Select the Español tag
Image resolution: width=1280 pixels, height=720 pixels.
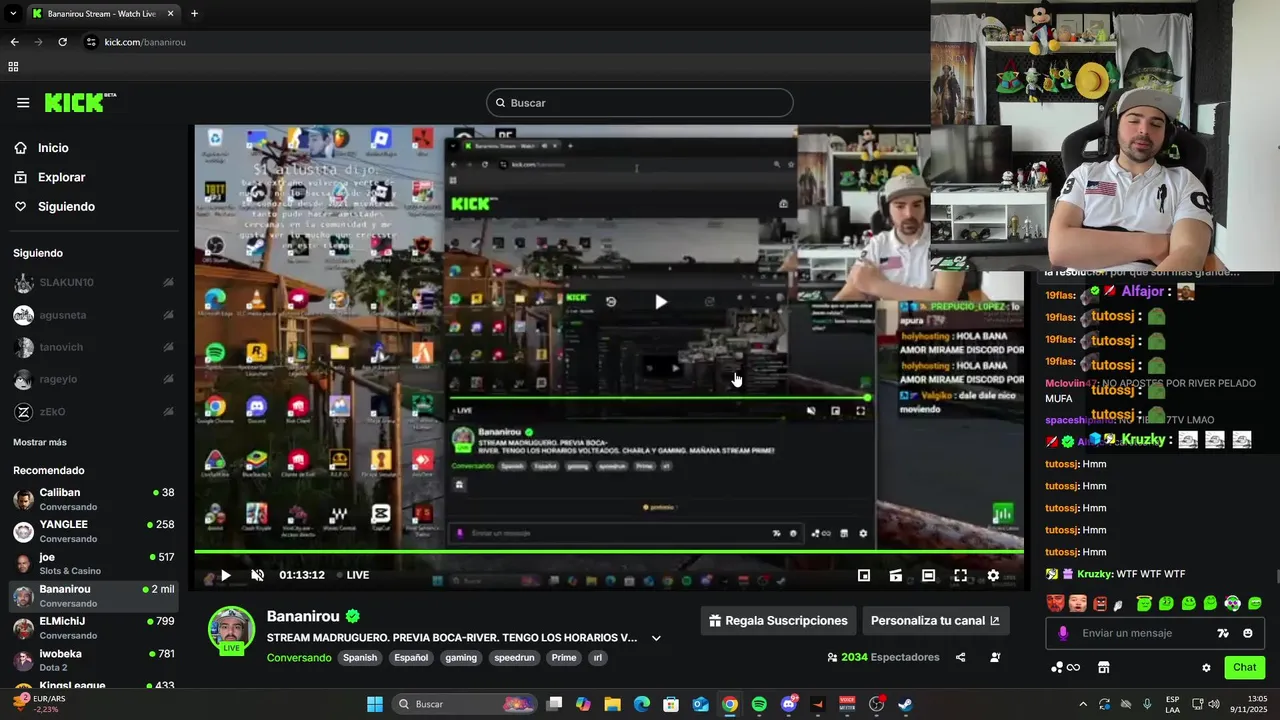pos(411,658)
